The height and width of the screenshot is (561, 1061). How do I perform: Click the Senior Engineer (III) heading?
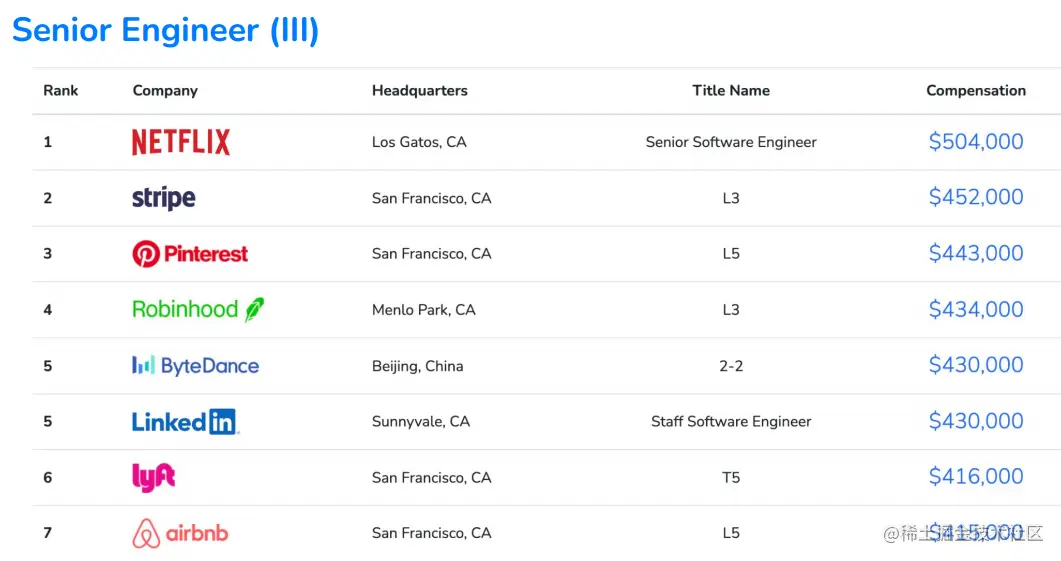point(166,30)
